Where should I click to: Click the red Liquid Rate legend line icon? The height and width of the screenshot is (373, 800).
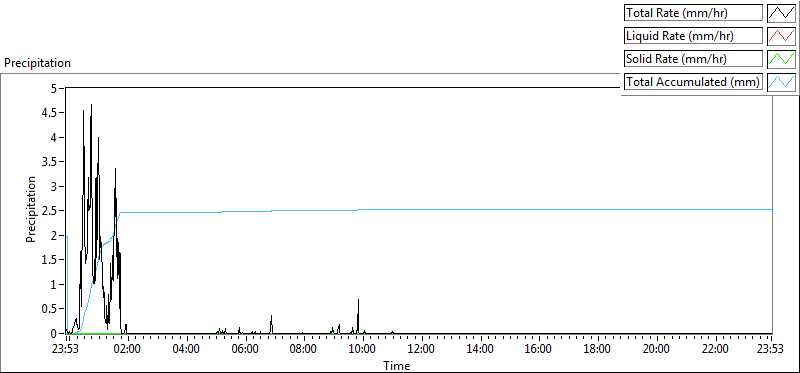782,36
